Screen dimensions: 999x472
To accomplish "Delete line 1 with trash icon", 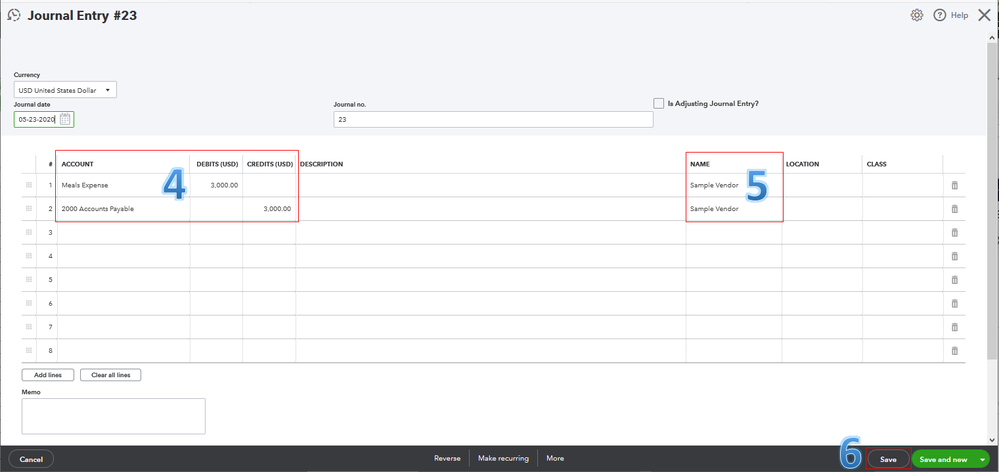I will click(954, 185).
